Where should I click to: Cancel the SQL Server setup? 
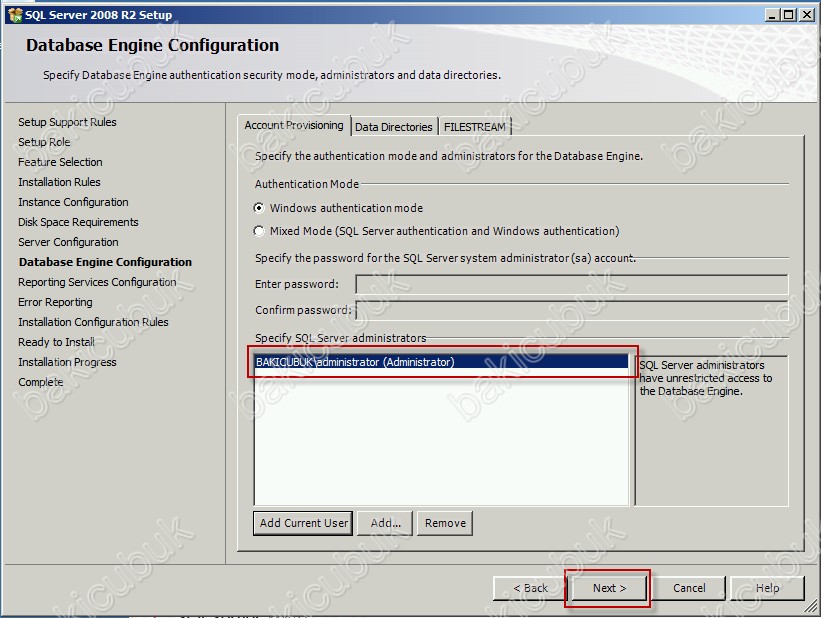(x=689, y=588)
